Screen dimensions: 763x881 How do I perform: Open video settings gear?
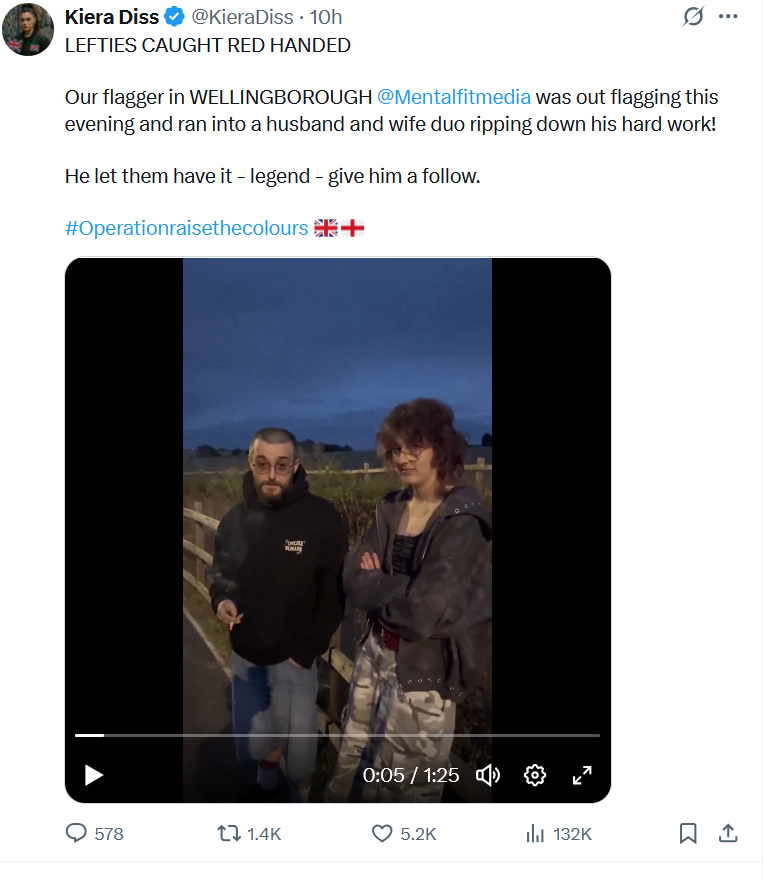click(x=534, y=775)
